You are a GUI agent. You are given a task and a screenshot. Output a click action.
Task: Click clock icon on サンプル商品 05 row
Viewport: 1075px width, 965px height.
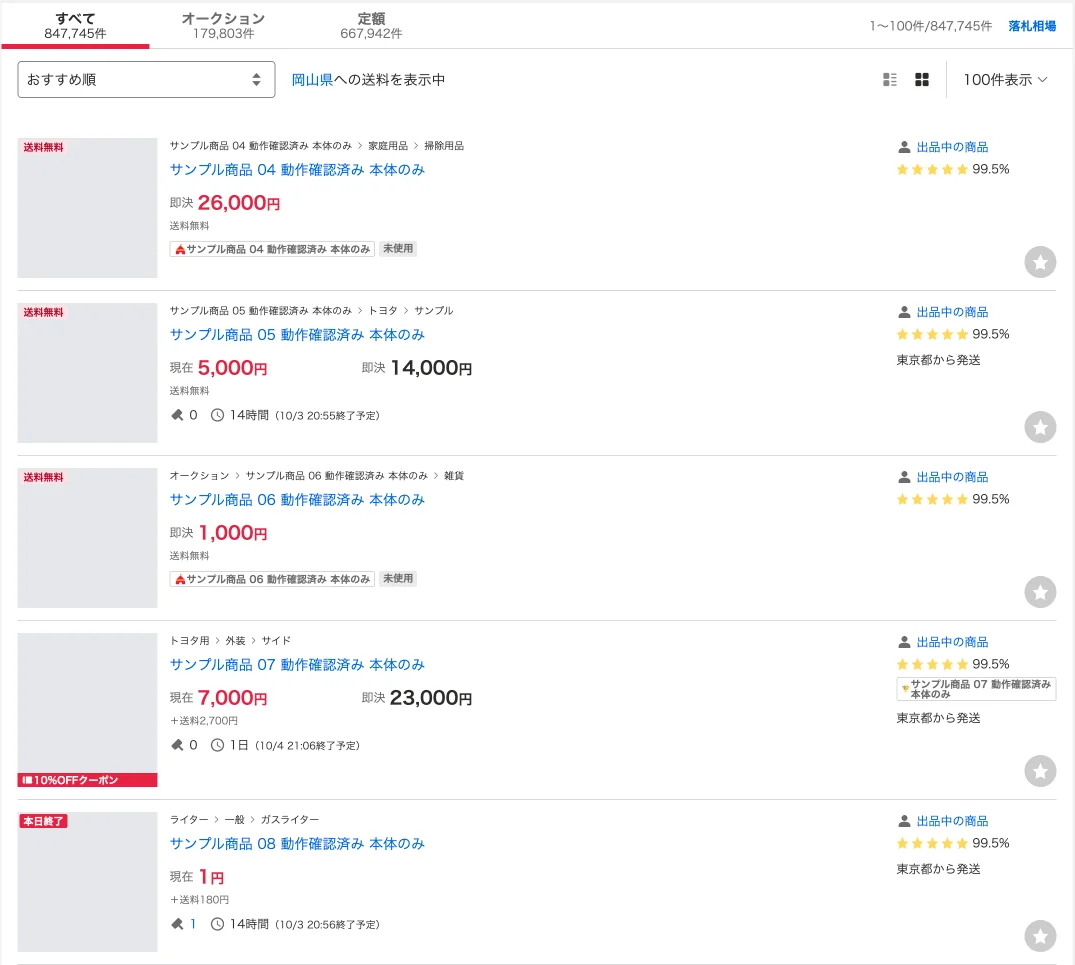[217, 415]
